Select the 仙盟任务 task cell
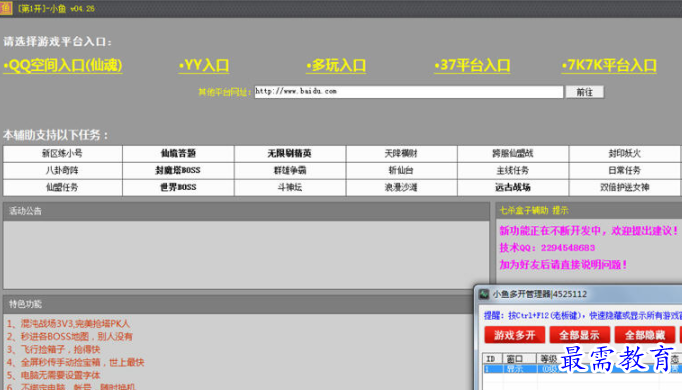The image size is (682, 390). [x=63, y=187]
